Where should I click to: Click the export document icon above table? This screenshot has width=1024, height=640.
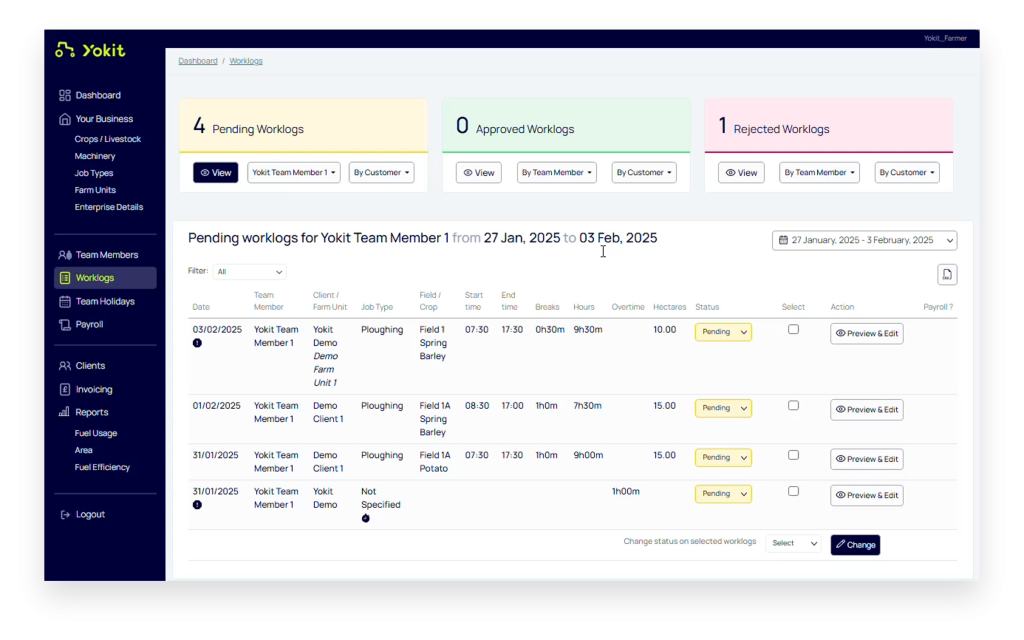(947, 274)
